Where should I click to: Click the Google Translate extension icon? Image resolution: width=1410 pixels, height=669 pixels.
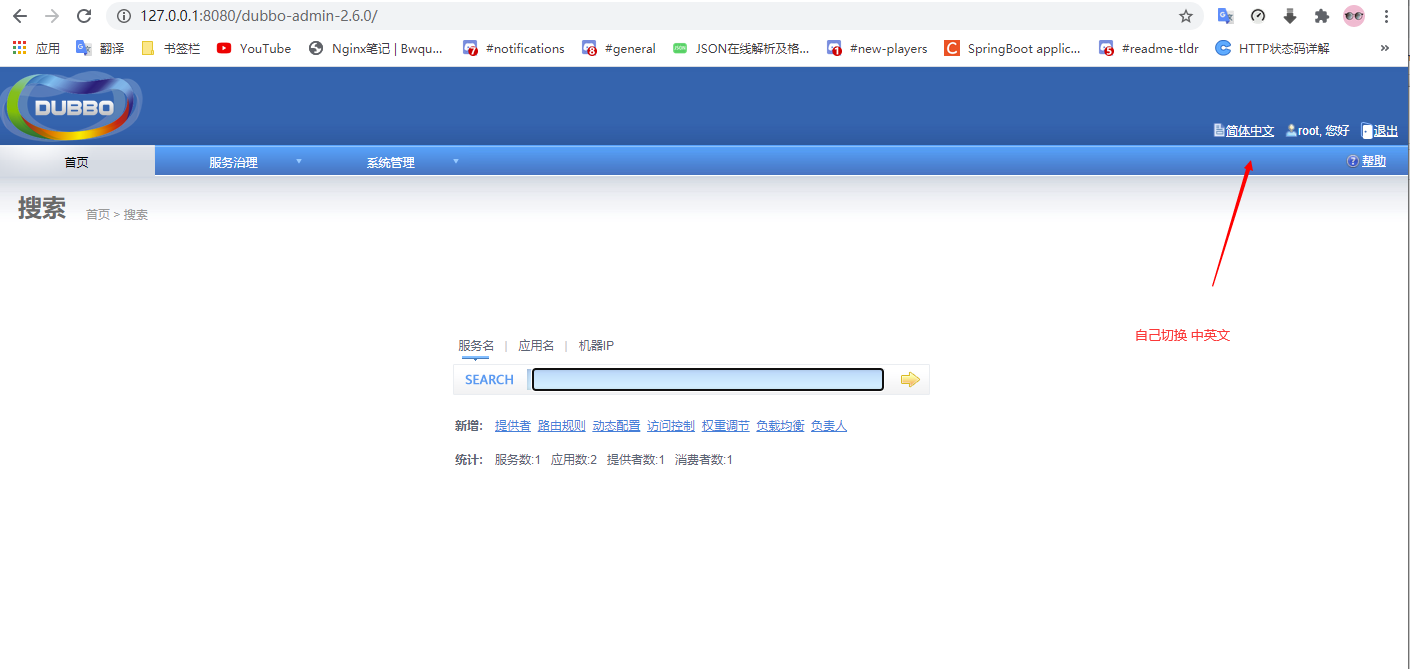[1225, 16]
